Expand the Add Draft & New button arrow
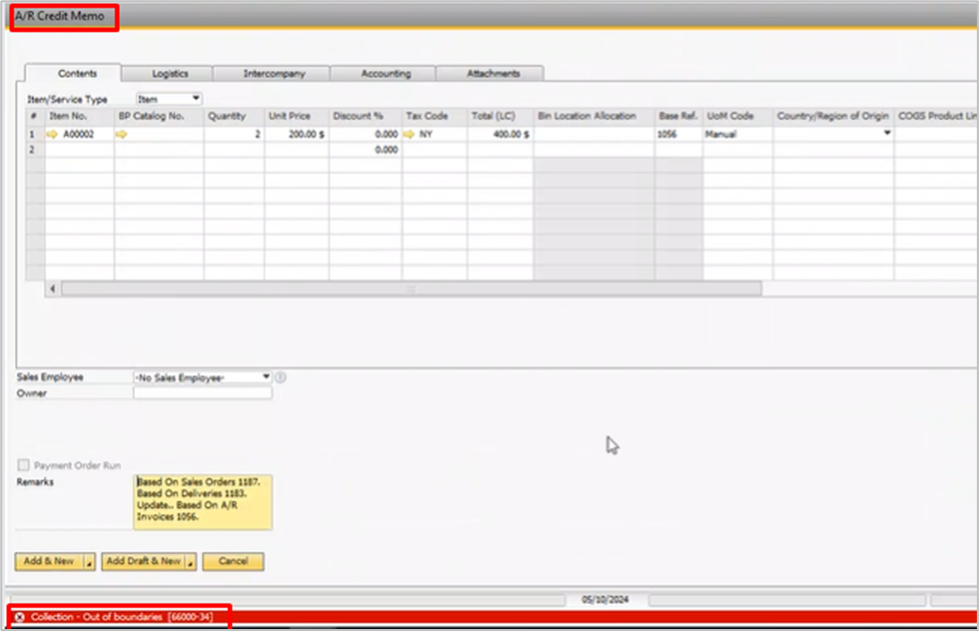This screenshot has height=631, width=979. click(x=191, y=562)
